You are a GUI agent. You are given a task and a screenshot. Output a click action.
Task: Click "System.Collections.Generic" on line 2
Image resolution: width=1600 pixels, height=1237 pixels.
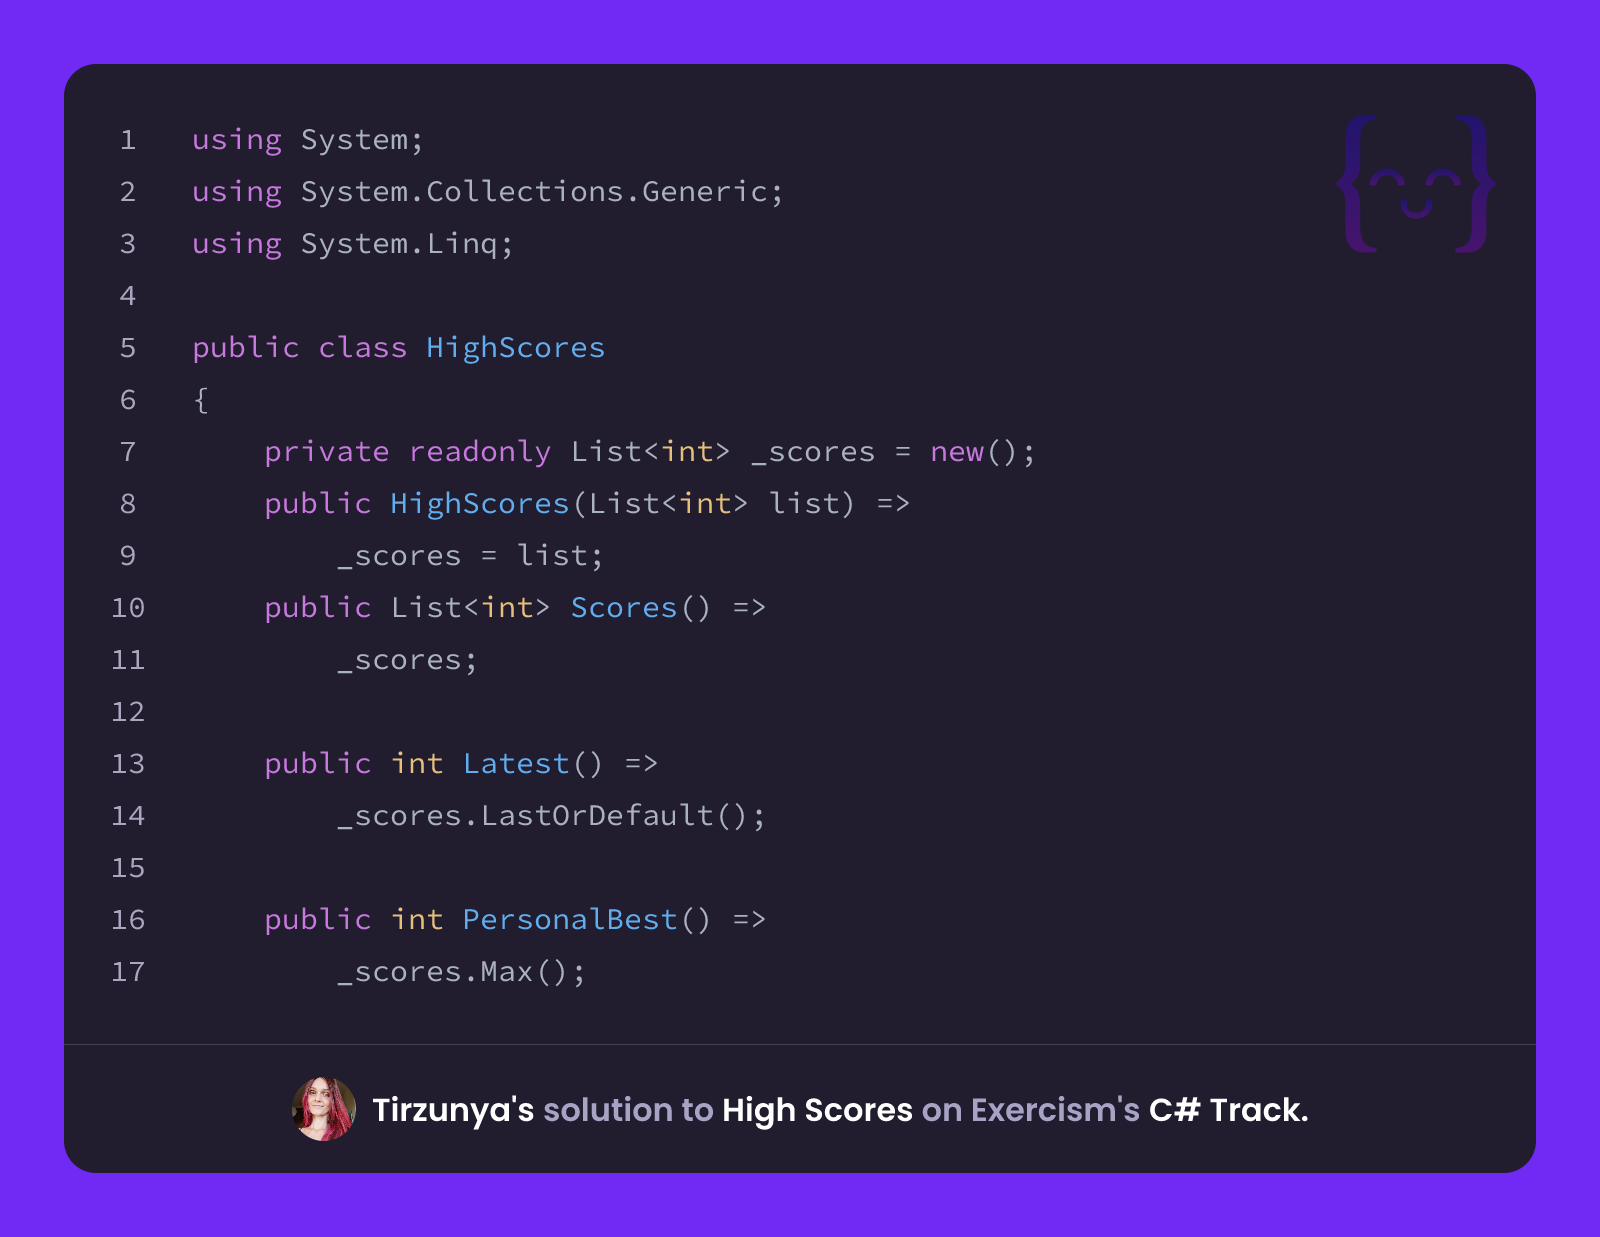click(x=533, y=192)
